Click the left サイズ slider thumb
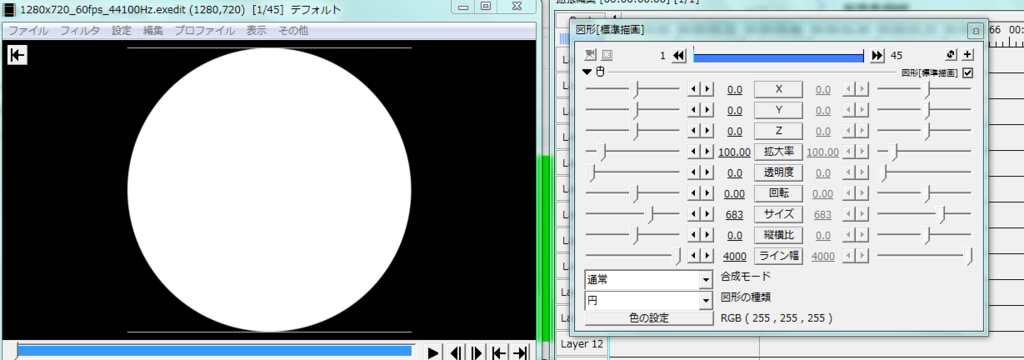 (649, 214)
